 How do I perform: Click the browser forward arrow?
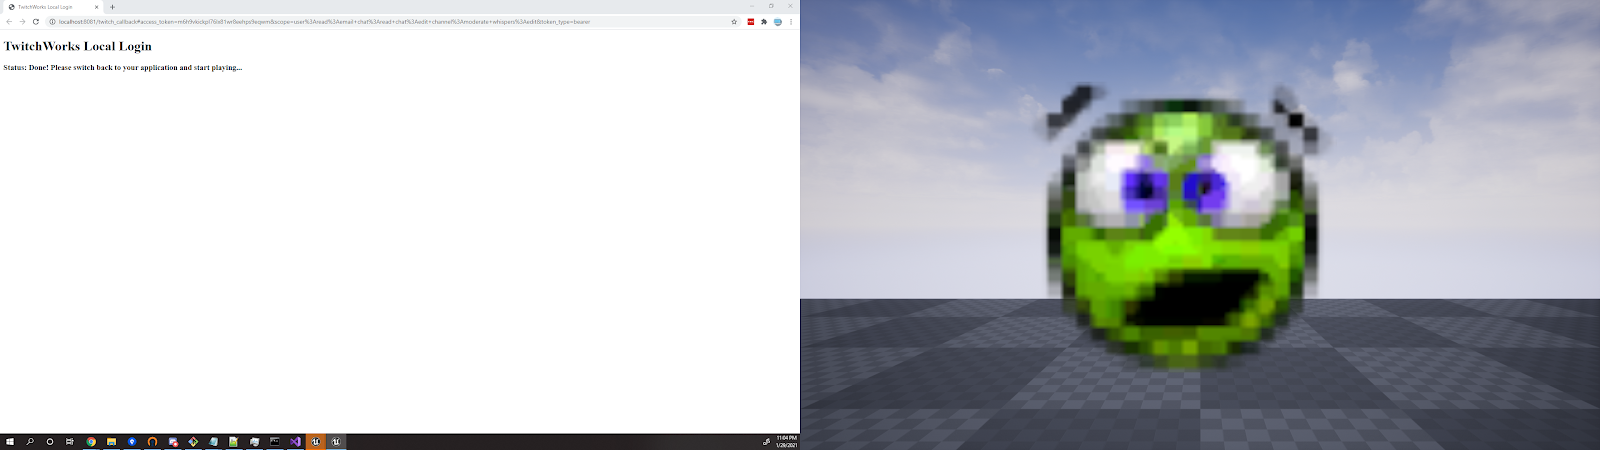22,21
